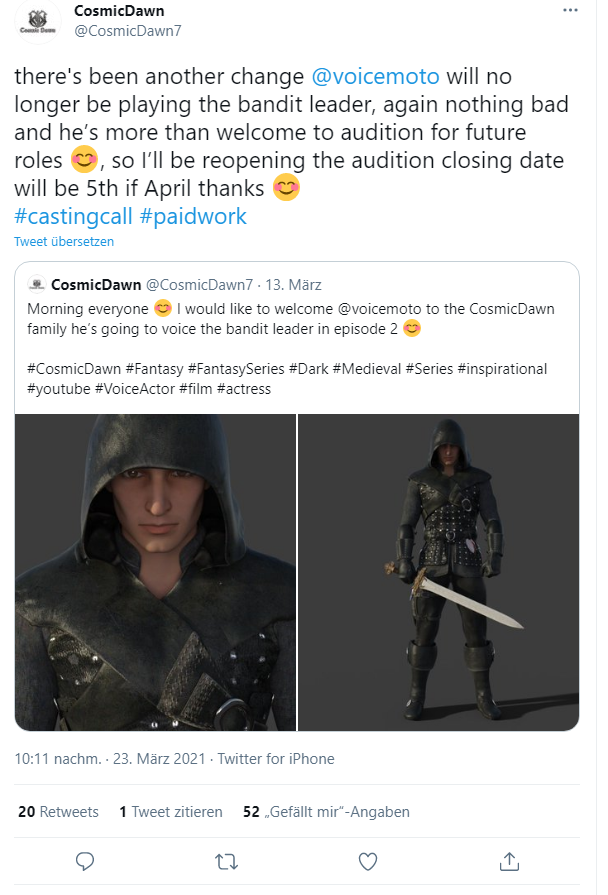Image resolution: width=608 pixels, height=895 pixels.
Task: Click Tweet übersetzen to translate
Action: 64,241
